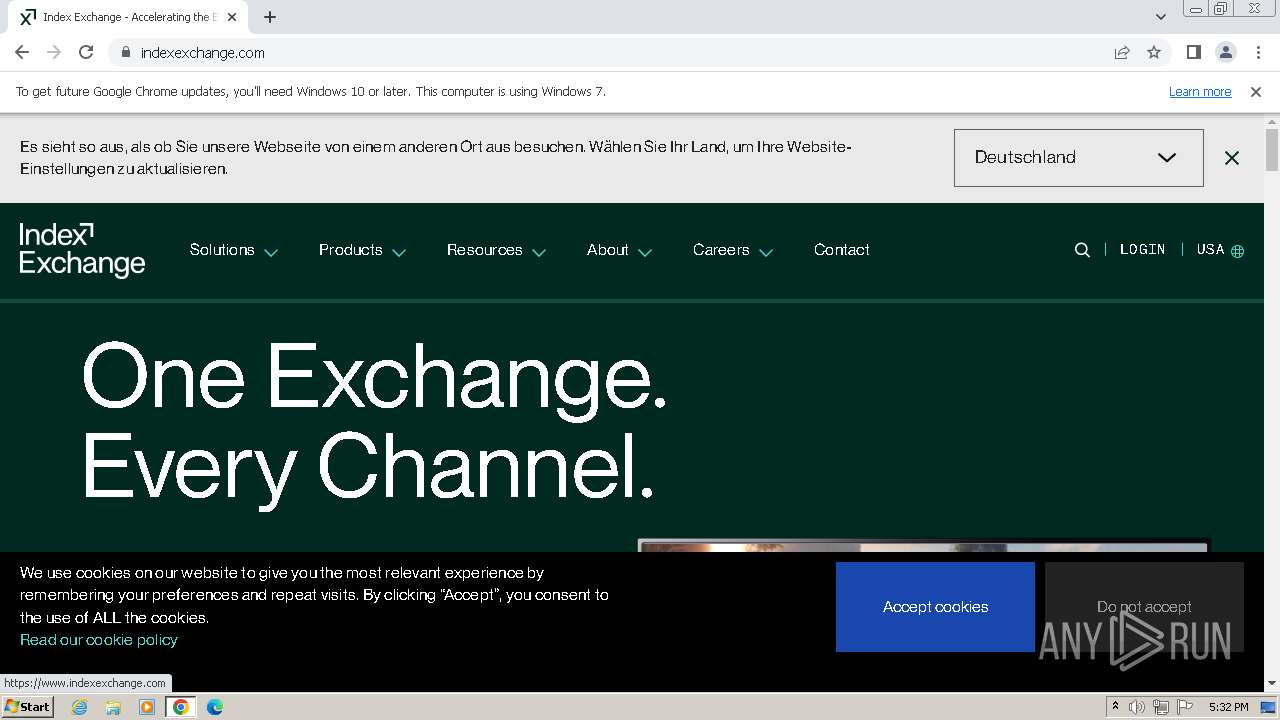Viewport: 1280px width, 720px height.
Task: Expand the Careers navigation menu
Action: pos(733,250)
